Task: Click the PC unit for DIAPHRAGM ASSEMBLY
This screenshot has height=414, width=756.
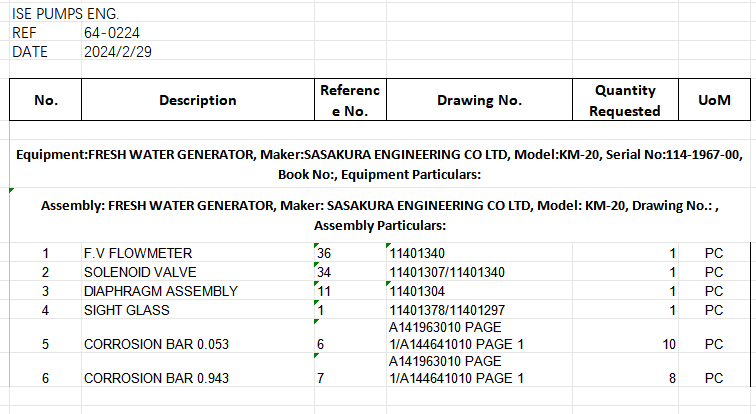Action: click(x=715, y=291)
